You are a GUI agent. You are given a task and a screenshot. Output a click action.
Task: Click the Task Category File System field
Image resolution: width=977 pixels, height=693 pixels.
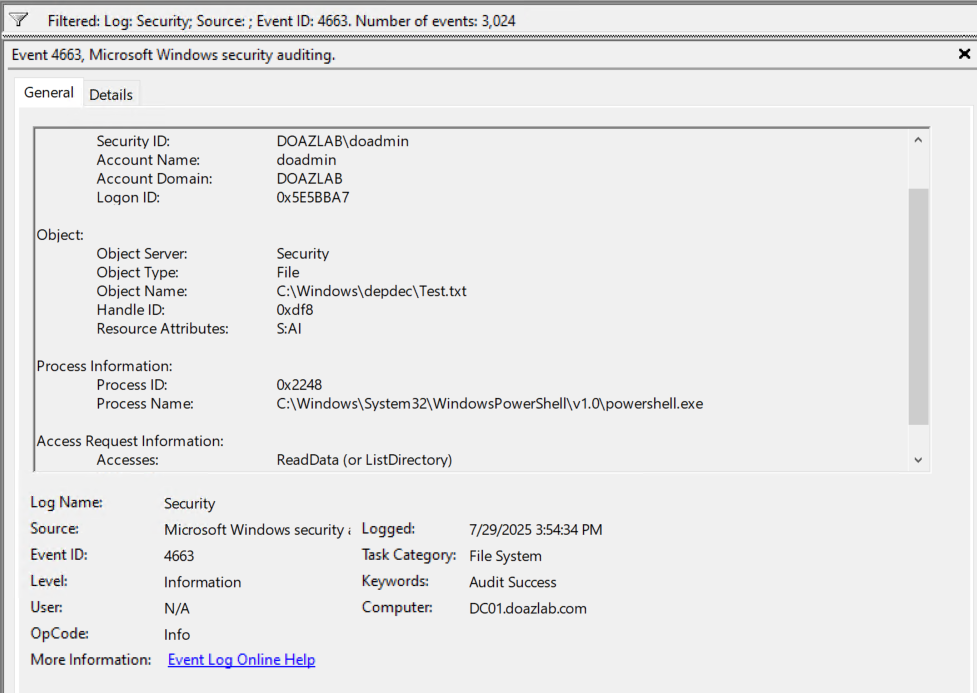[x=505, y=556]
